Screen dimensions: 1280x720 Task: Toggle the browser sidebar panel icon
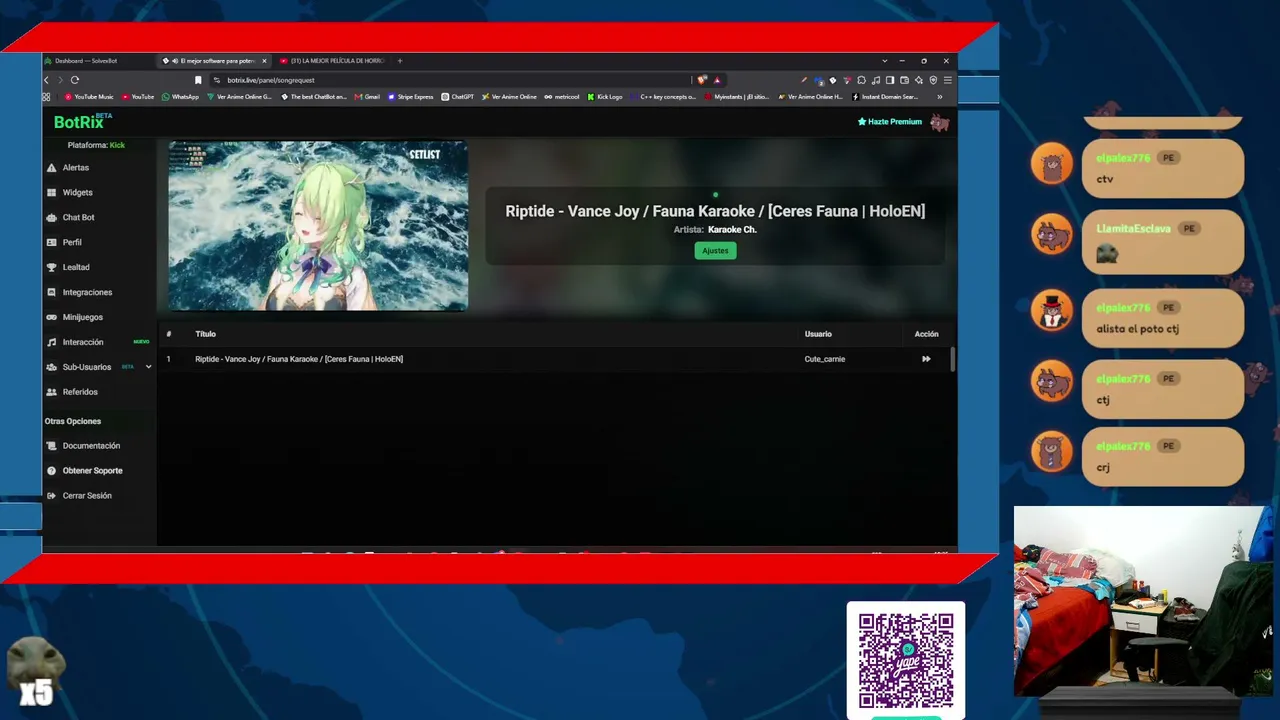890,80
